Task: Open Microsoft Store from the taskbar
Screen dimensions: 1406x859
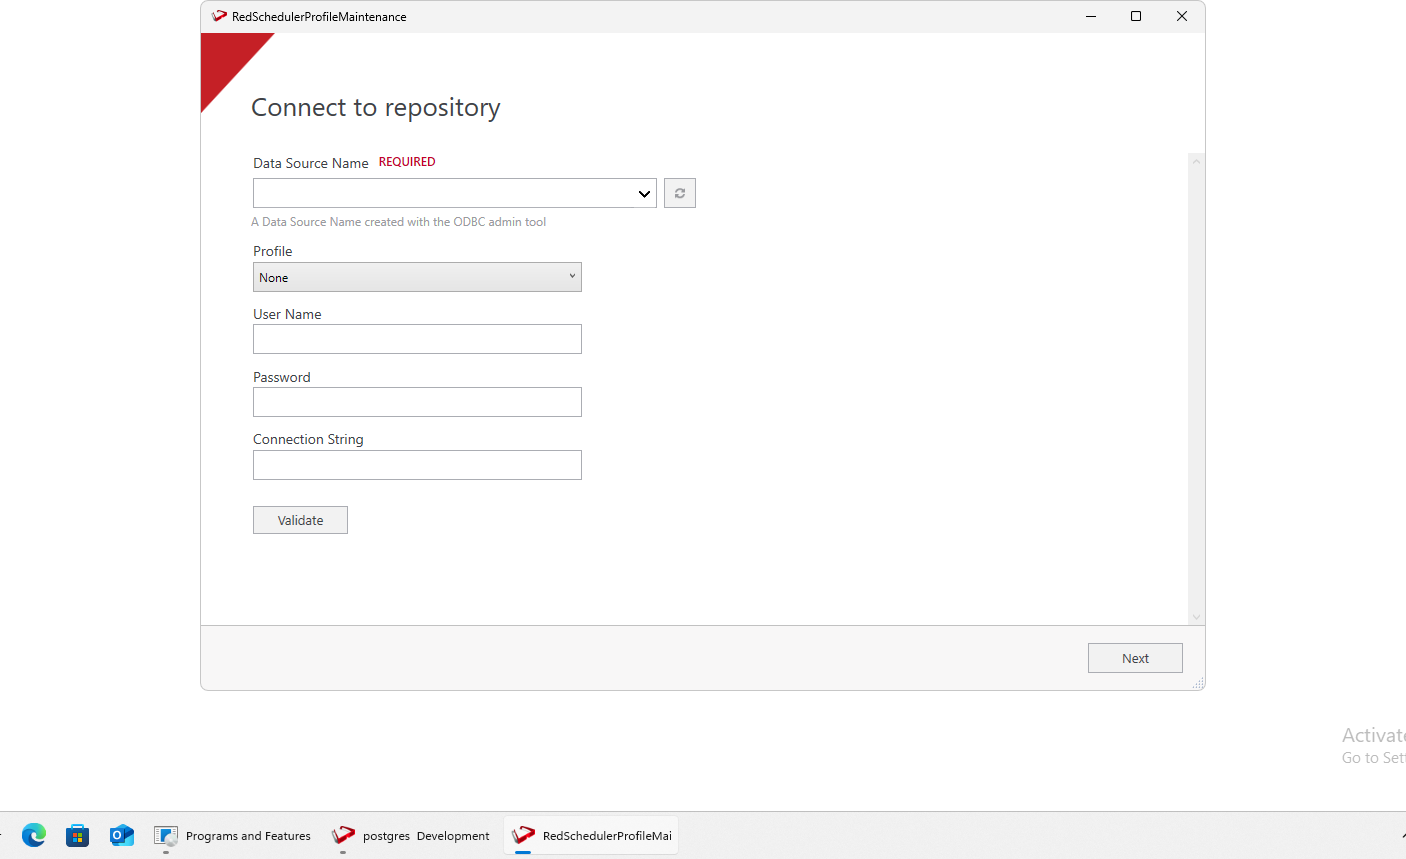Action: [78, 835]
